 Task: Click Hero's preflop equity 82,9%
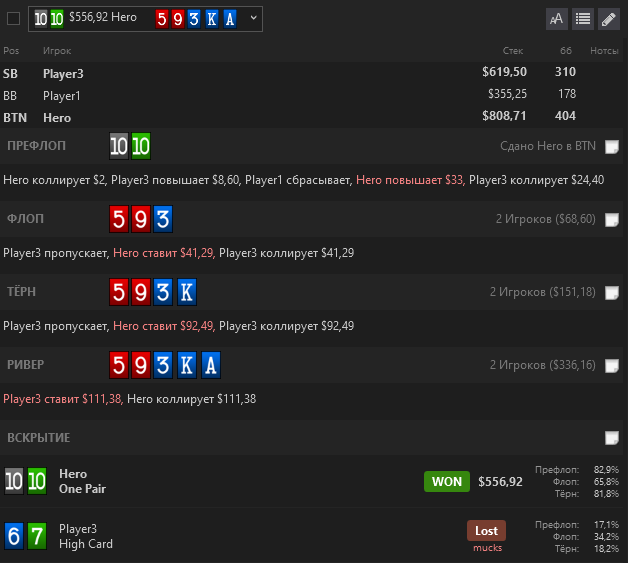tap(606, 470)
